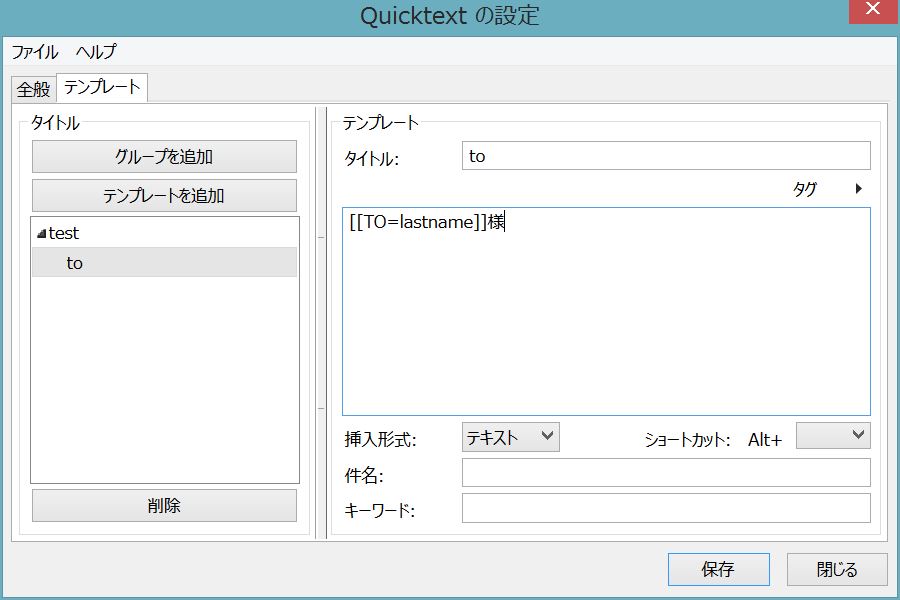Focus the 件名 input field
This screenshot has width=900, height=600.
pos(666,473)
